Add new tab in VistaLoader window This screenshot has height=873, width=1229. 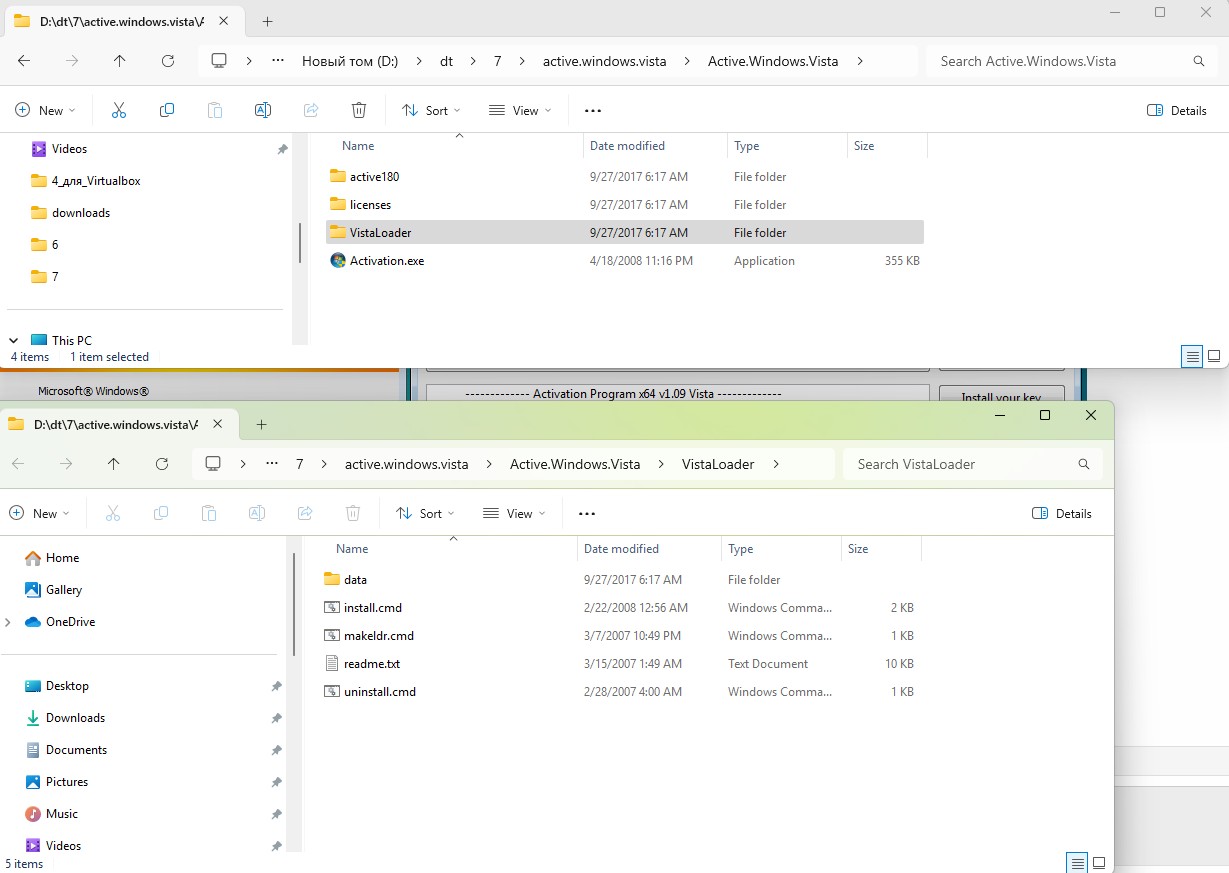(262, 424)
